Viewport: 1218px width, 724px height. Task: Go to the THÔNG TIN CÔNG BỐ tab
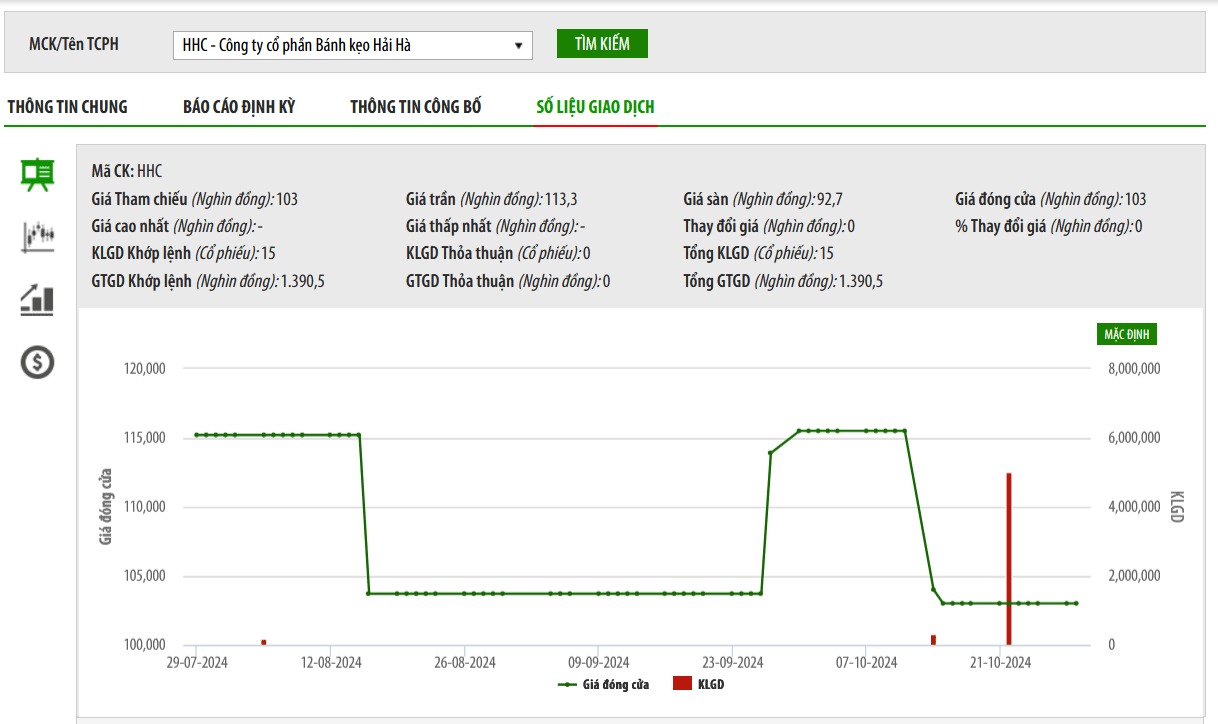pos(416,107)
